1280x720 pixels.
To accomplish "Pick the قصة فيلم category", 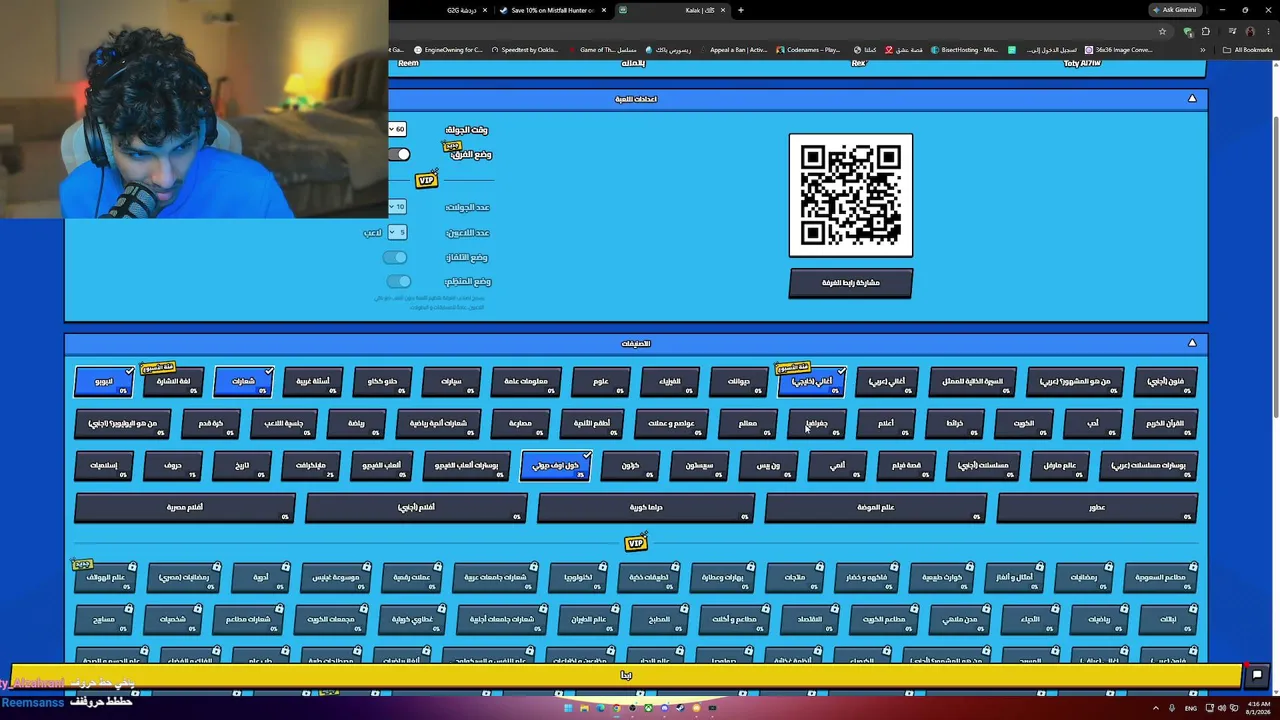I will pyautogui.click(x=906, y=465).
